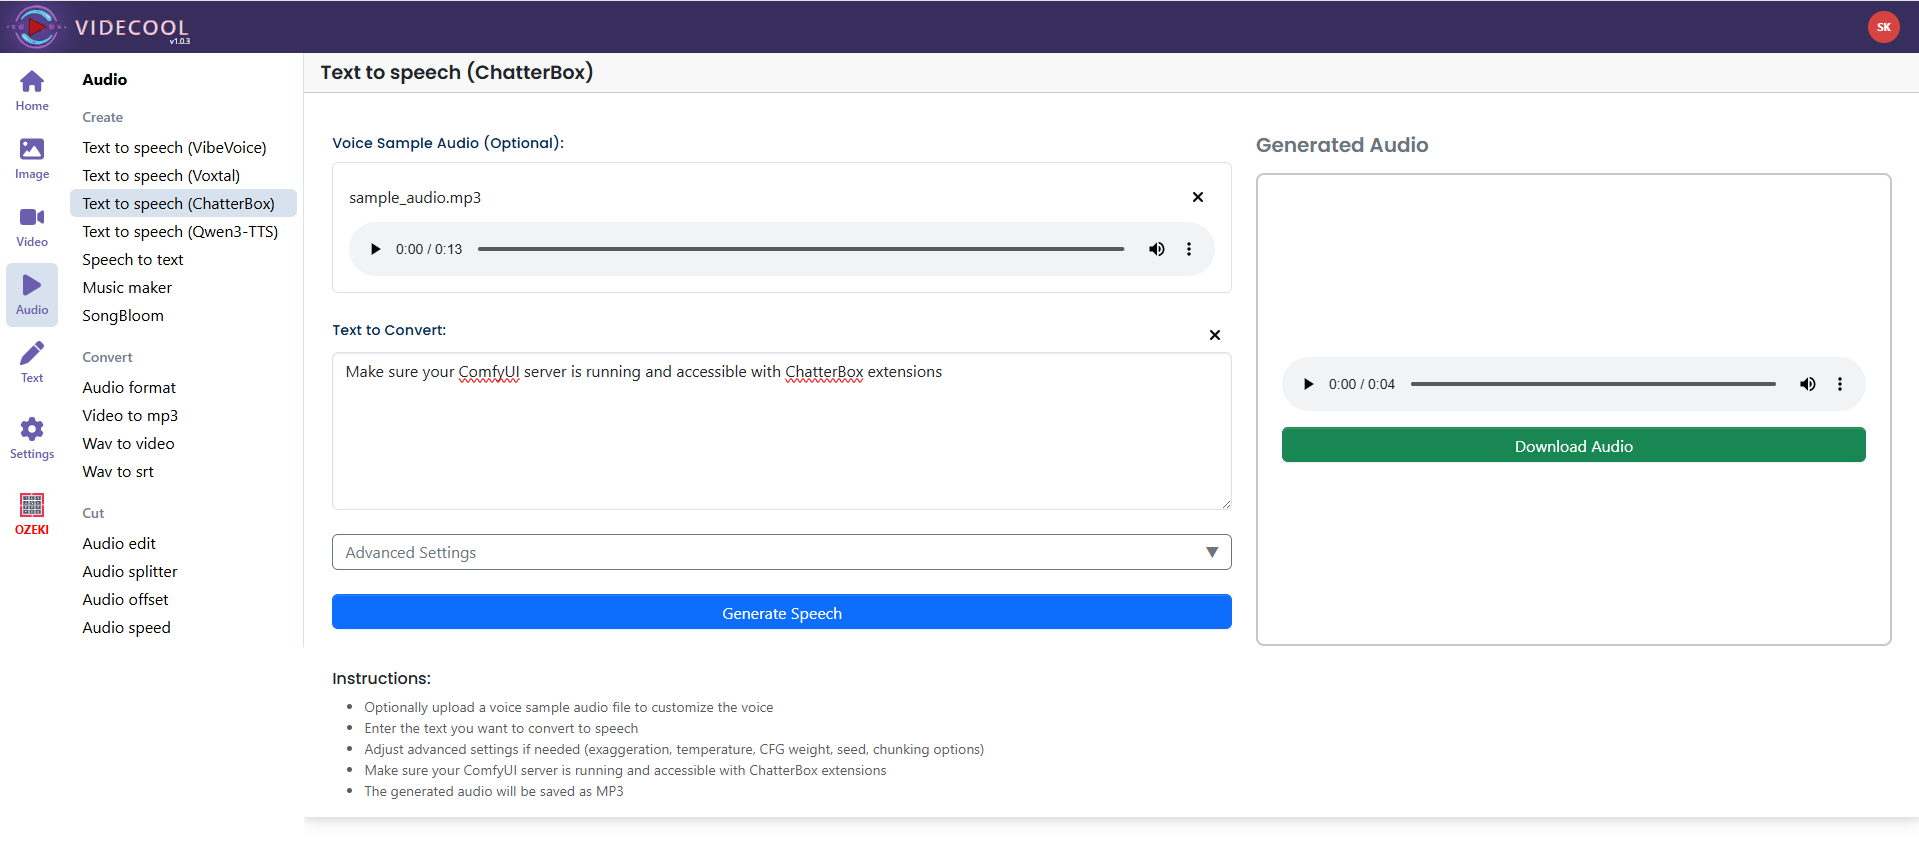Open the SK user avatar menu
The width and height of the screenshot is (1919, 843).
[x=1883, y=27]
